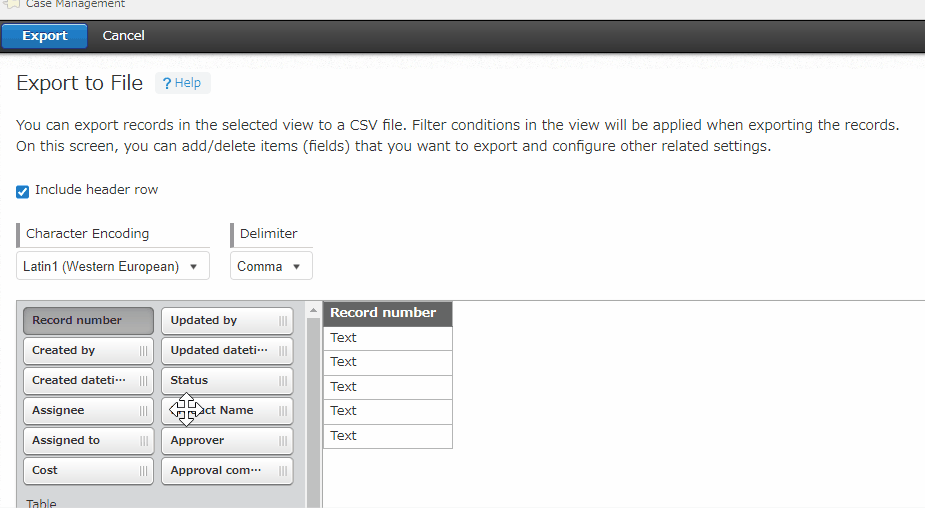
Task: Click the Help question mark icon
Action: click(167, 83)
